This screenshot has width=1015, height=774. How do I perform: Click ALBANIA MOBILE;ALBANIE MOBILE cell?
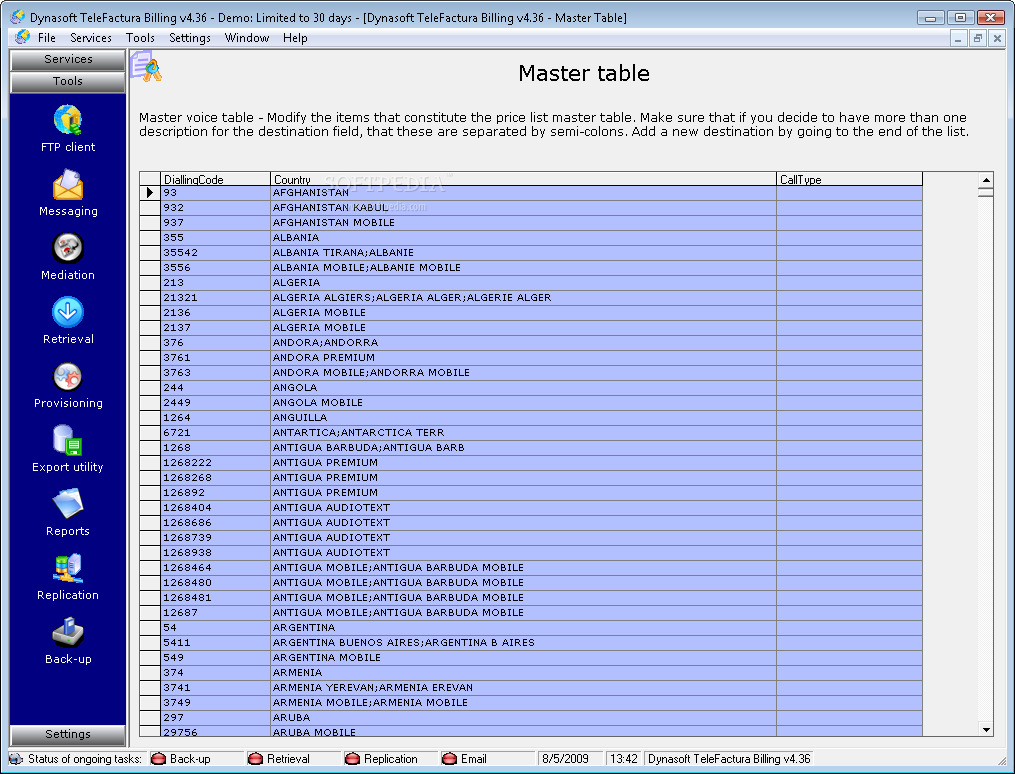(523, 267)
